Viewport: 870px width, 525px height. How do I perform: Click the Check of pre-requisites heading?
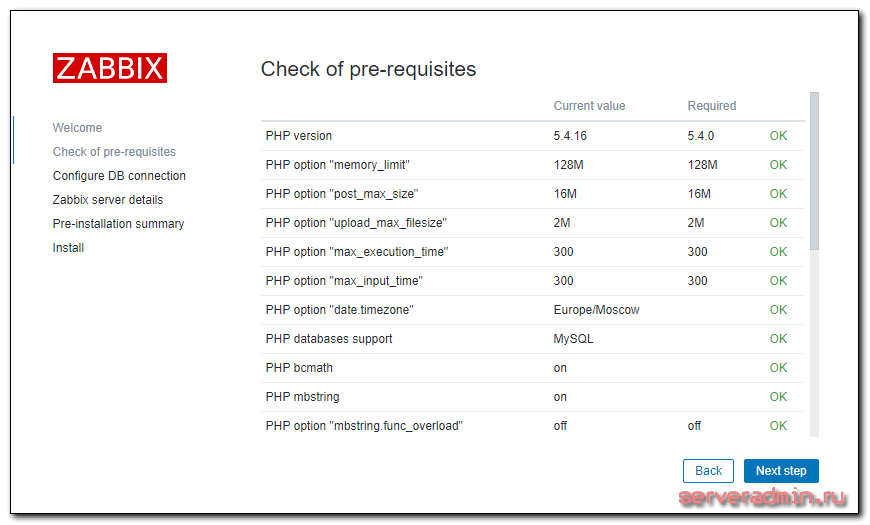click(368, 69)
